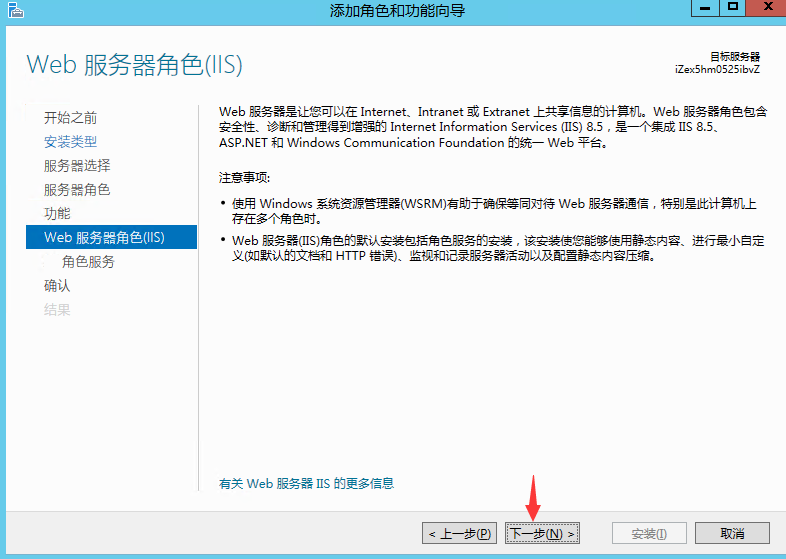The height and width of the screenshot is (559, 786).
Task: Switch to the 服务器角色 page
Action: (x=76, y=190)
